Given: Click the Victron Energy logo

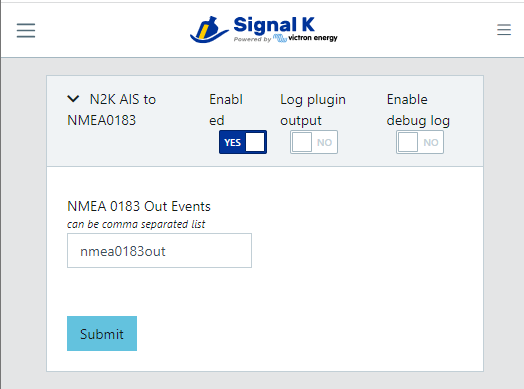Looking at the screenshot, I should (x=305, y=38).
